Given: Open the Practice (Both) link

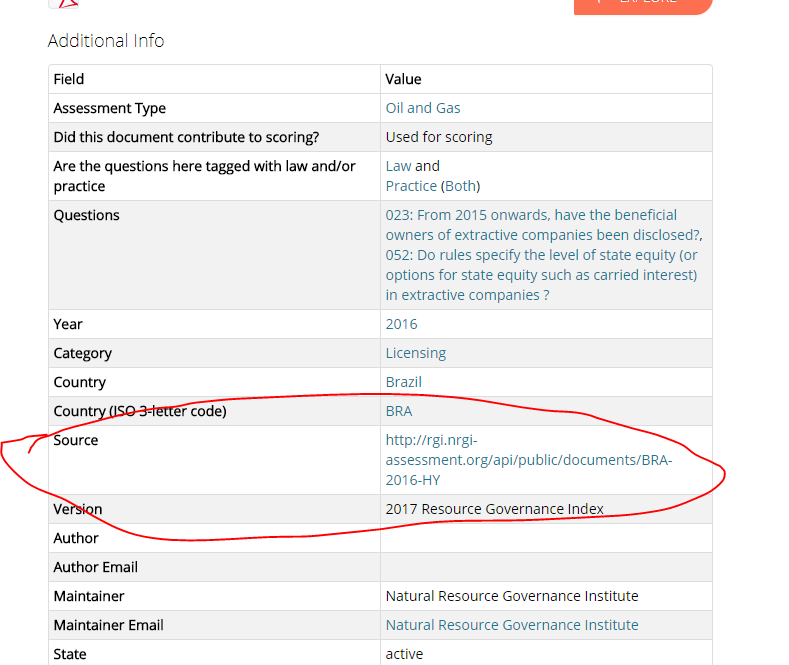Looking at the screenshot, I should [x=433, y=186].
